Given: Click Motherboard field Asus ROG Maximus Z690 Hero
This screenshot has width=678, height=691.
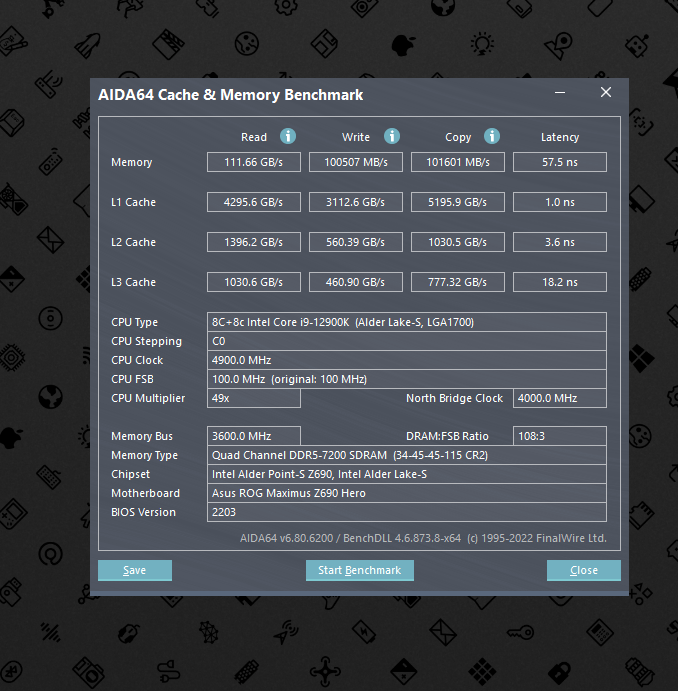Looking at the screenshot, I should 407,493.
